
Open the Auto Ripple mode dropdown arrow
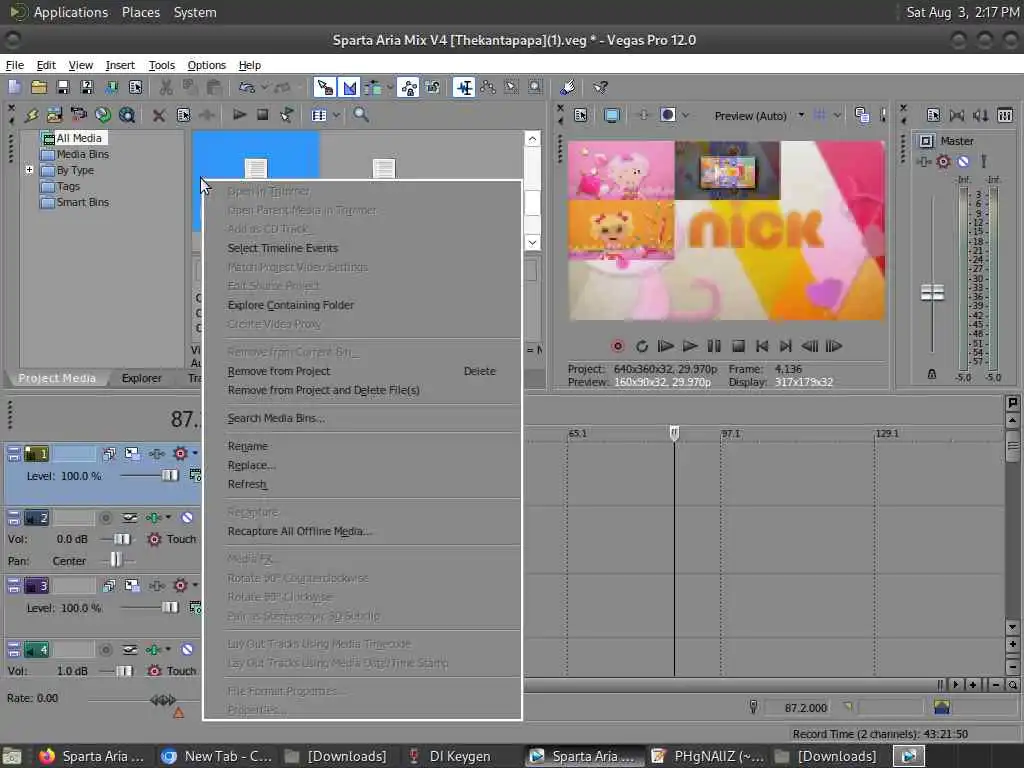click(390, 87)
